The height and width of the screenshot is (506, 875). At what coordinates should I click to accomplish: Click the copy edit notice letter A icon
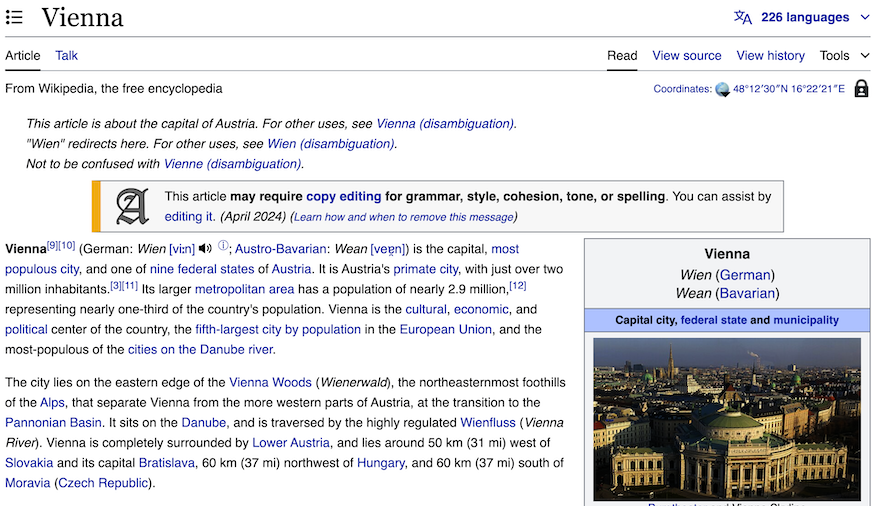(x=132, y=206)
